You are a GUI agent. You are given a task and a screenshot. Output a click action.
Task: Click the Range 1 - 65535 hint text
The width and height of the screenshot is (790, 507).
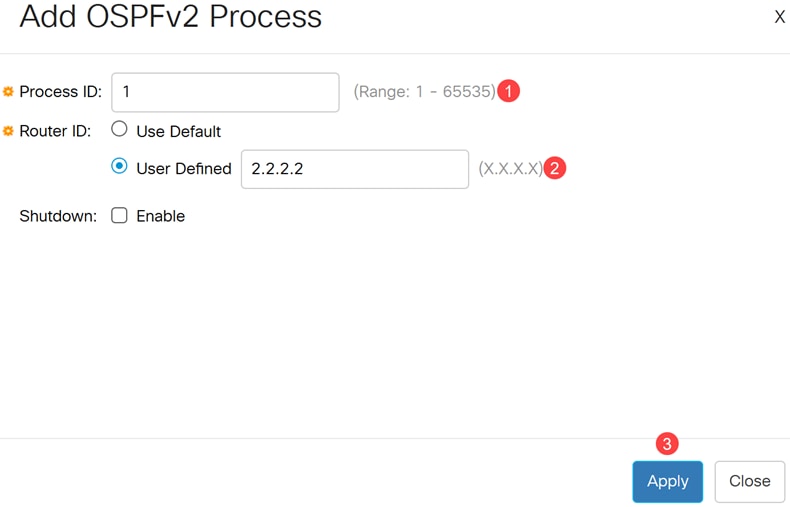[424, 92]
